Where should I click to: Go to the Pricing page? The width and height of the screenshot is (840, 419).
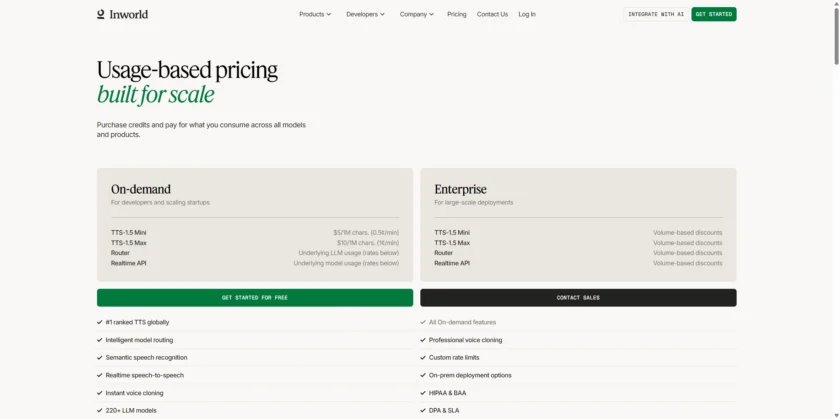tap(457, 14)
